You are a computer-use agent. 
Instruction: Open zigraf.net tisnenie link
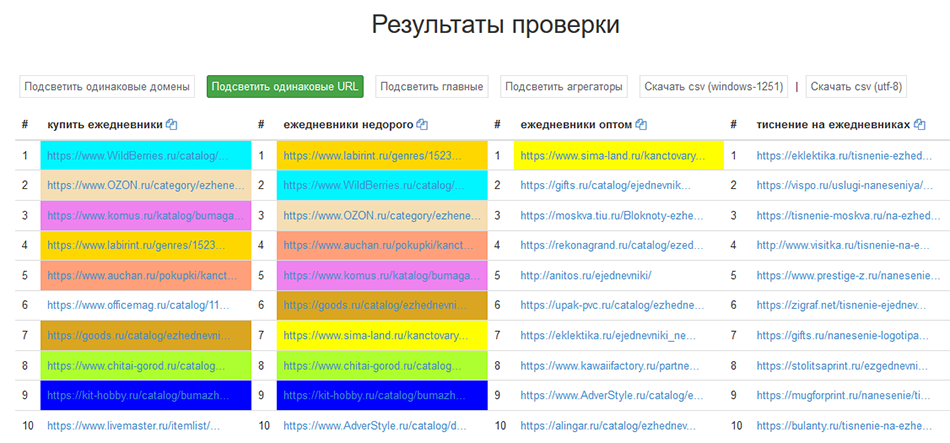pyautogui.click(x=842, y=305)
